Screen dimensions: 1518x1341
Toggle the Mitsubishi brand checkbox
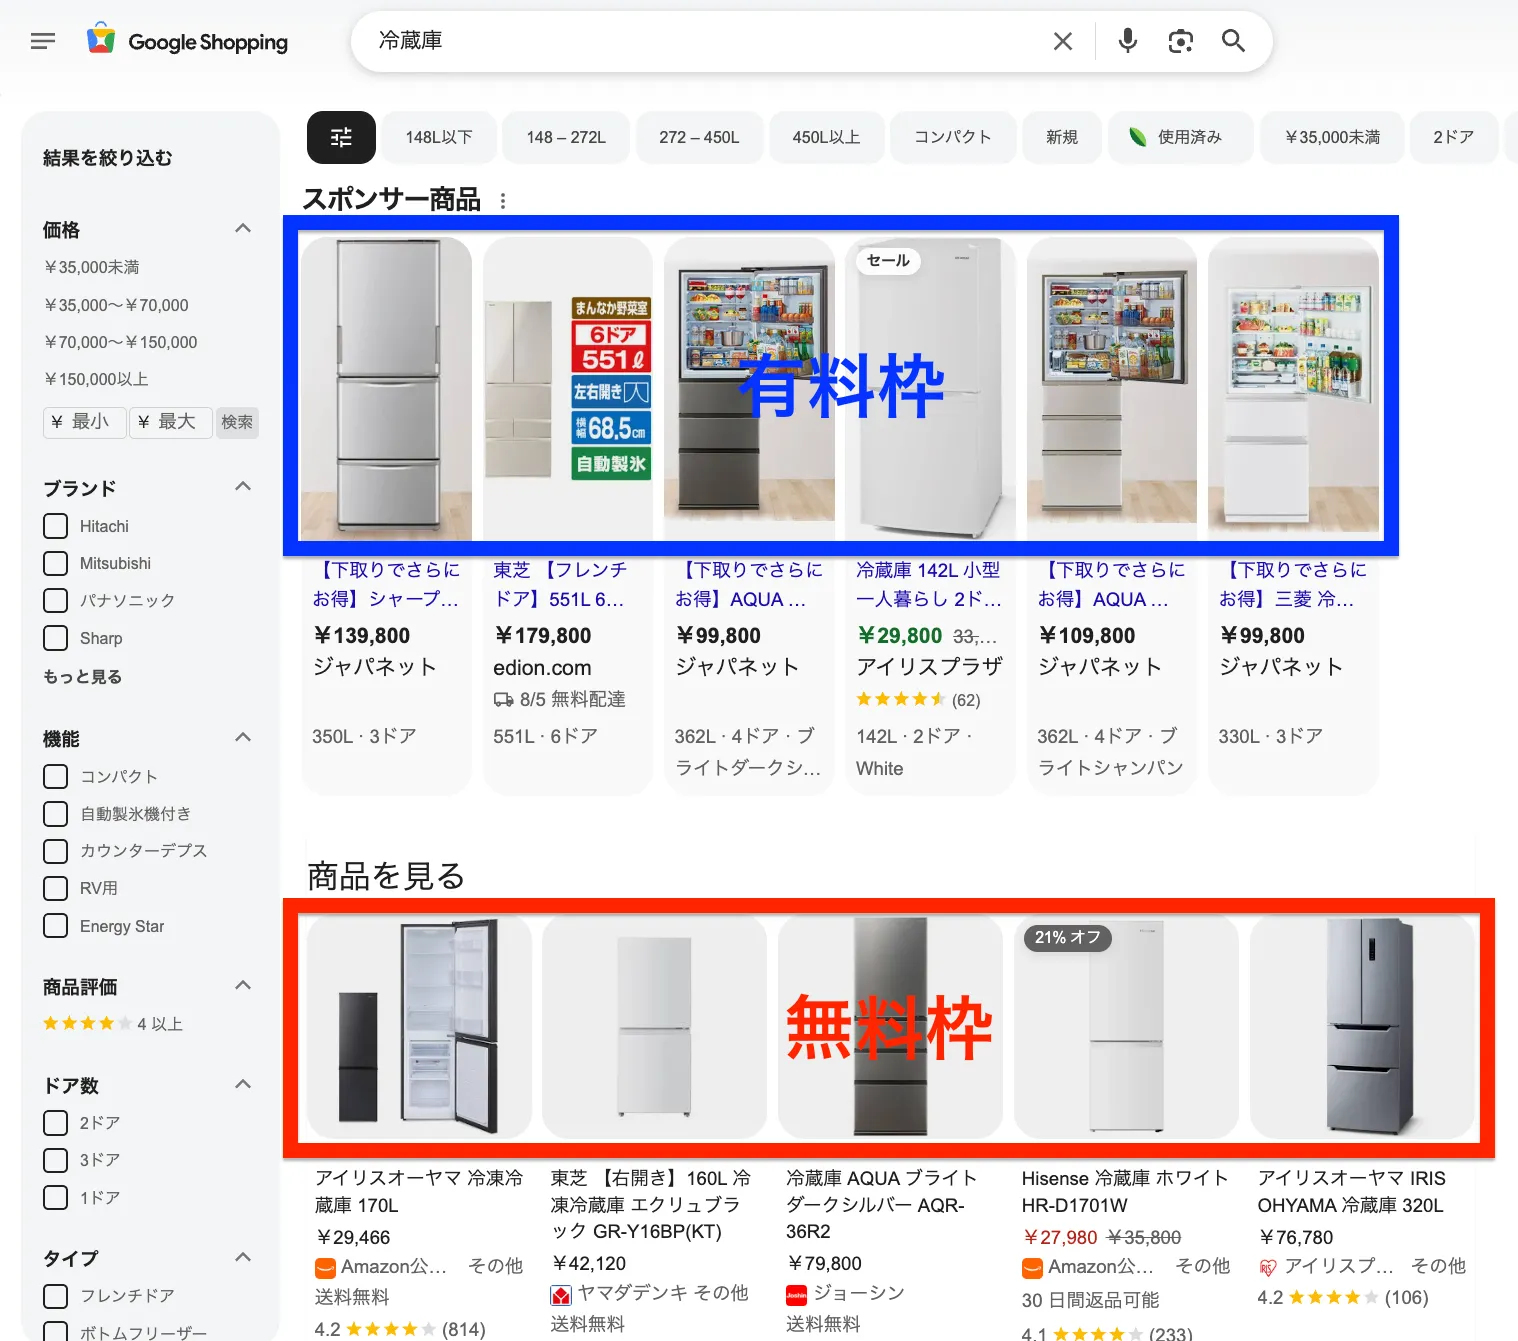[56, 563]
